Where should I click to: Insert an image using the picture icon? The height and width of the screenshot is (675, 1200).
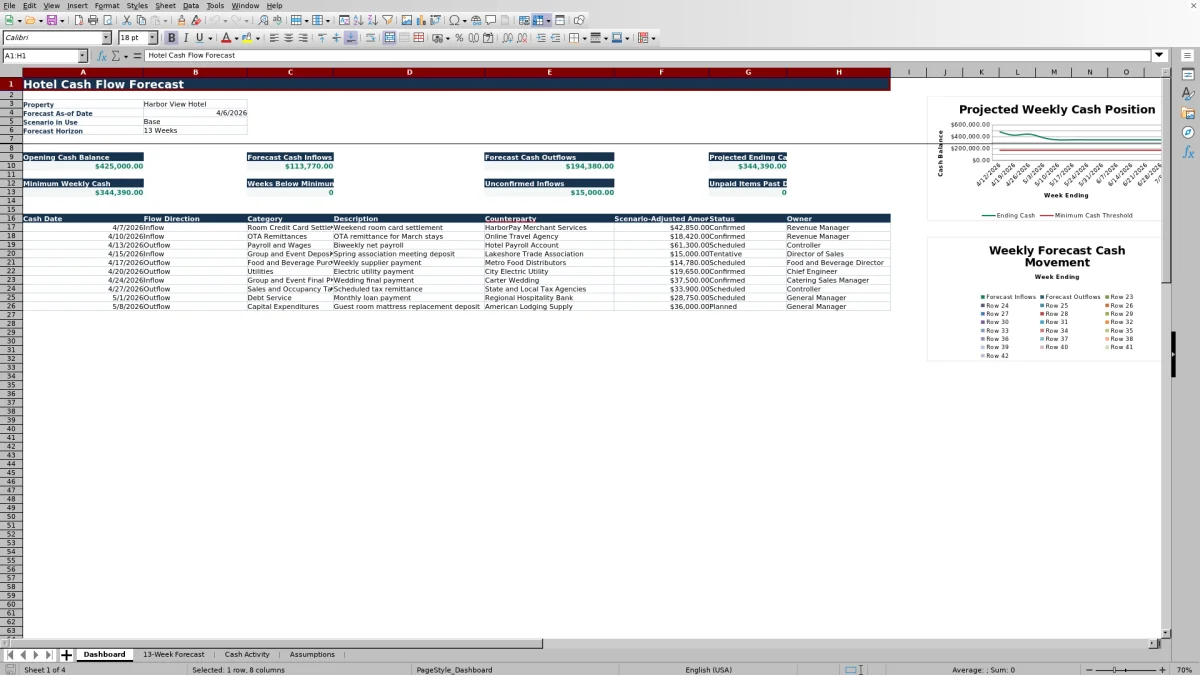tap(406, 20)
